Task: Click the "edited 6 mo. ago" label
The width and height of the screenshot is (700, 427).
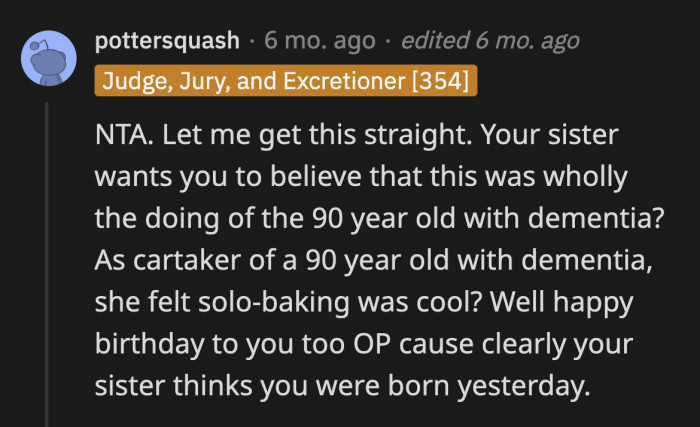Action: pyautogui.click(x=490, y=41)
